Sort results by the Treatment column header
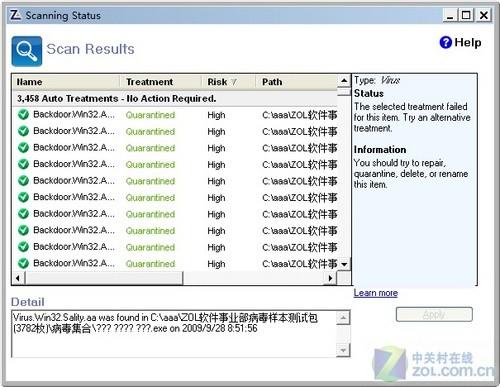The height and width of the screenshot is (387, 500). coord(160,82)
